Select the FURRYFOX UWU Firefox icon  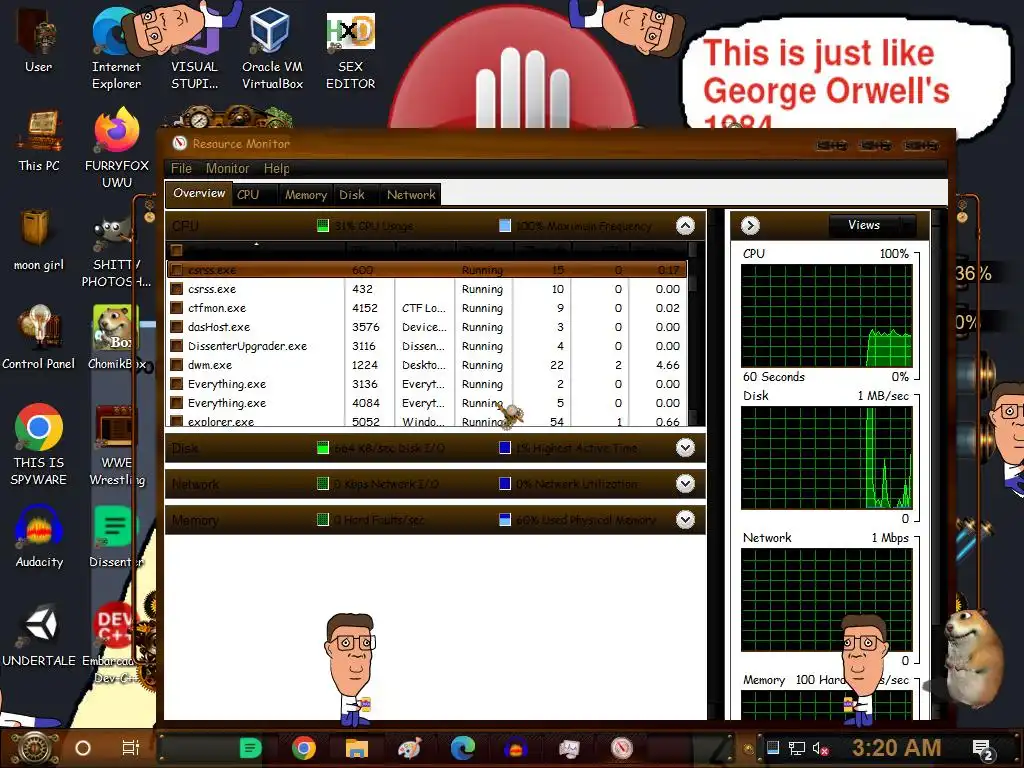[x=116, y=148]
